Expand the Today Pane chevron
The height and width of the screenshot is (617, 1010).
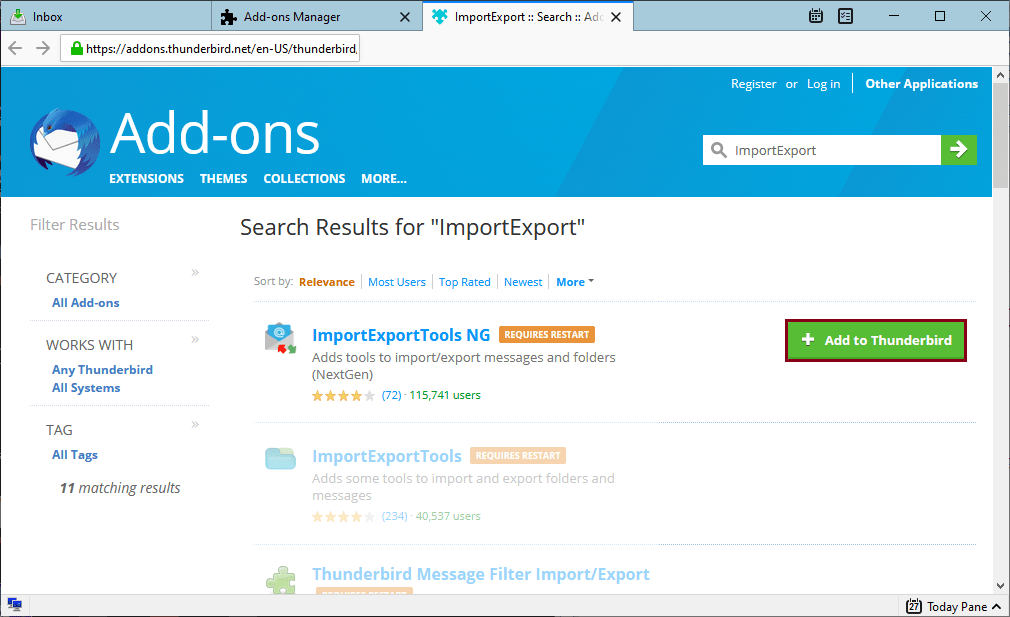[996, 606]
